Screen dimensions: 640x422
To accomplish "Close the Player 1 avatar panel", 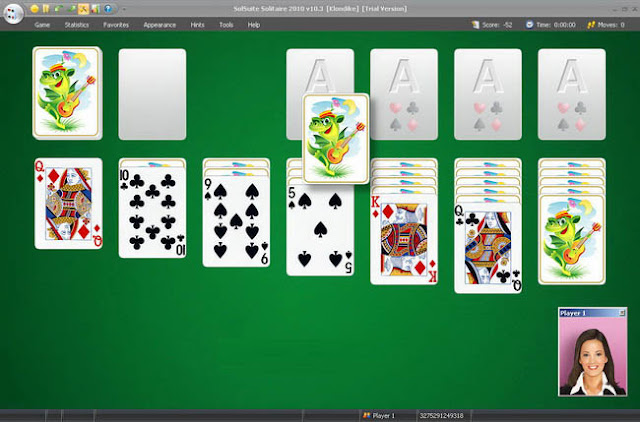I will [x=622, y=313].
